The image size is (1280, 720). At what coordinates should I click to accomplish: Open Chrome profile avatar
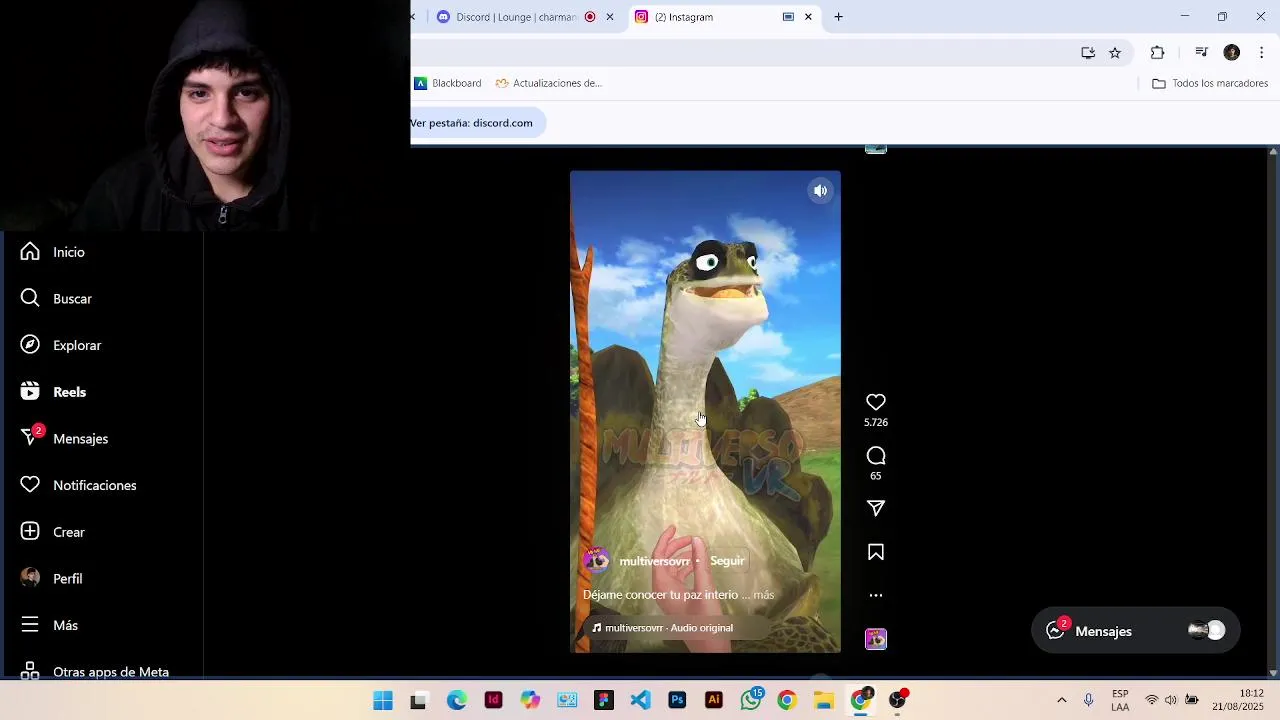(1232, 53)
